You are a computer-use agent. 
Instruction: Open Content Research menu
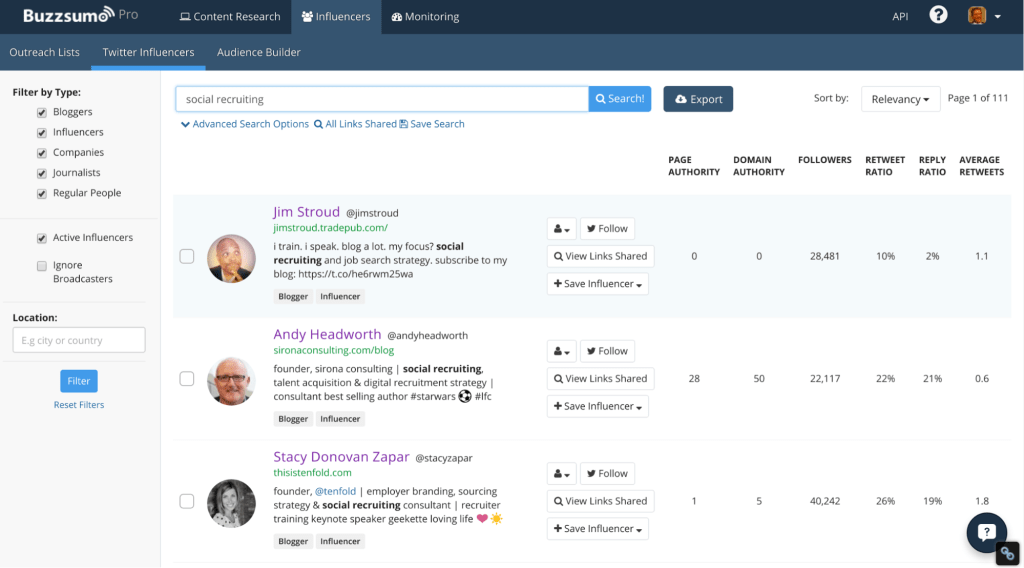(230, 16)
